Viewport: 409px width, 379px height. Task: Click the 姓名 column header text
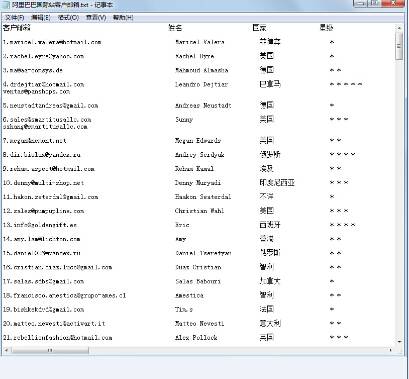click(x=175, y=28)
